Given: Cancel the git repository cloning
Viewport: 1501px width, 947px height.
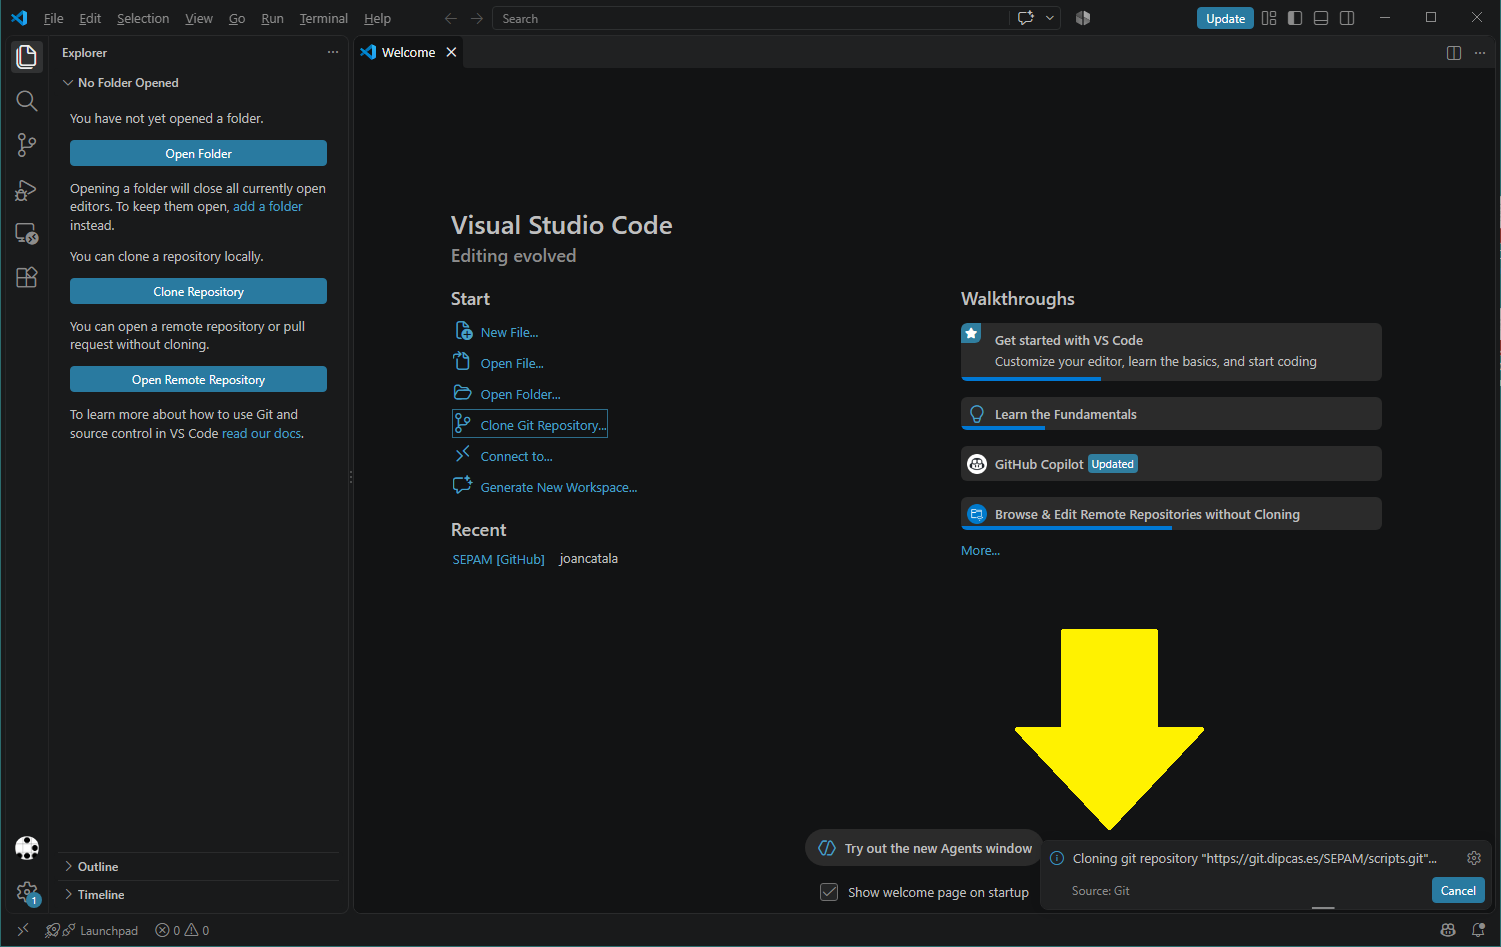Looking at the screenshot, I should [x=1458, y=890].
